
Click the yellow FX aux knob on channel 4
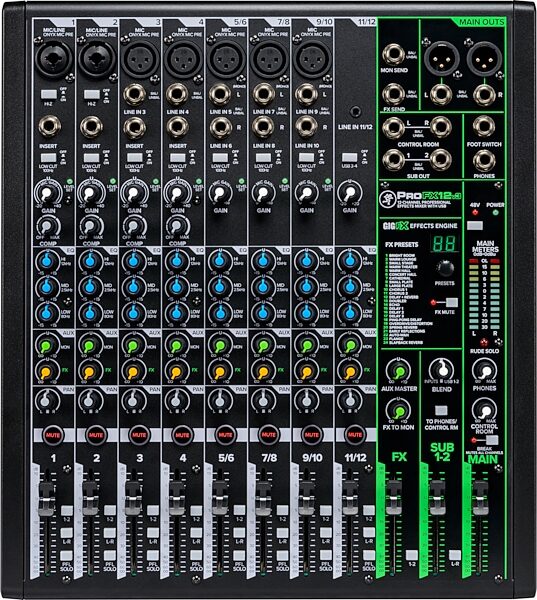pyautogui.click(x=176, y=372)
